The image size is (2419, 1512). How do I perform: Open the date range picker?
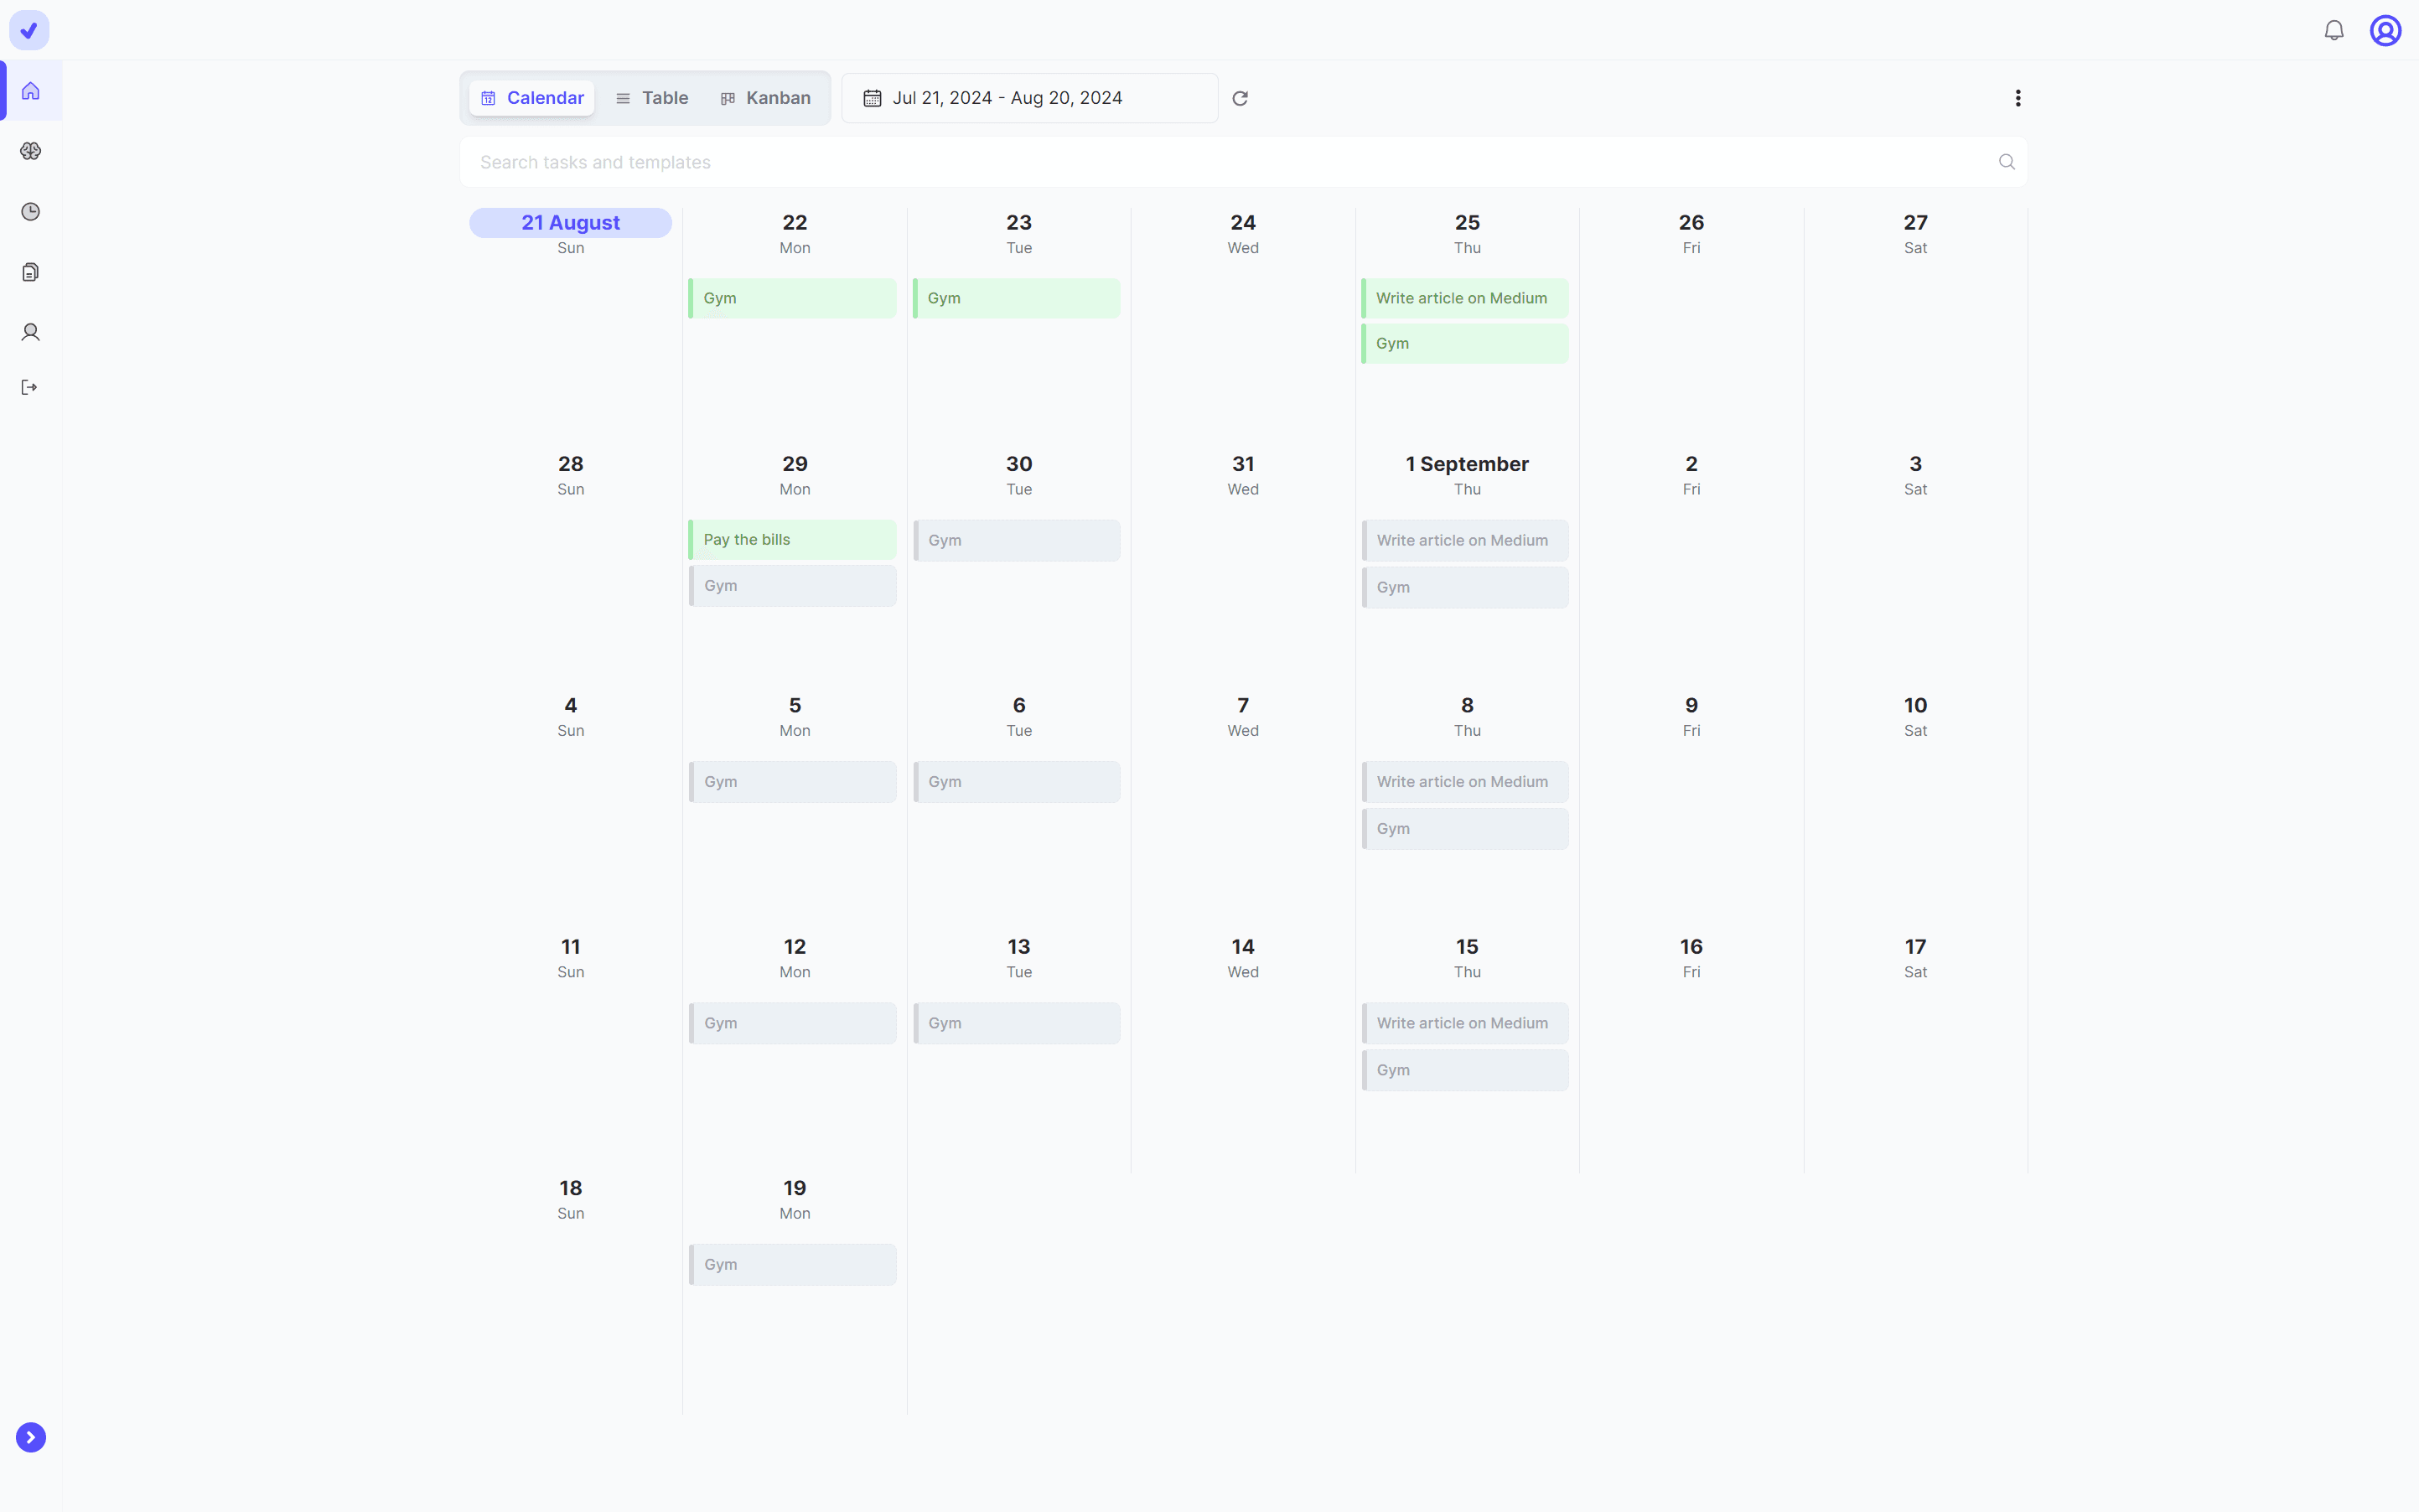[1029, 98]
